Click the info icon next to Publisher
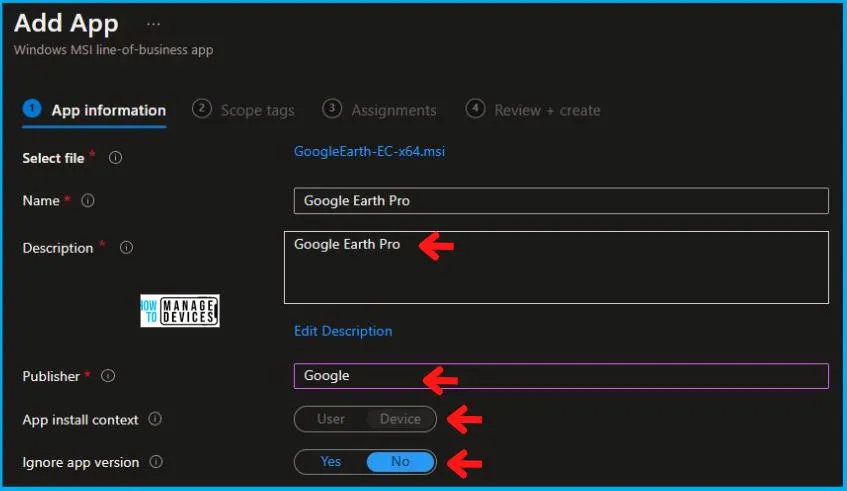The width and height of the screenshot is (847, 491). [108, 375]
